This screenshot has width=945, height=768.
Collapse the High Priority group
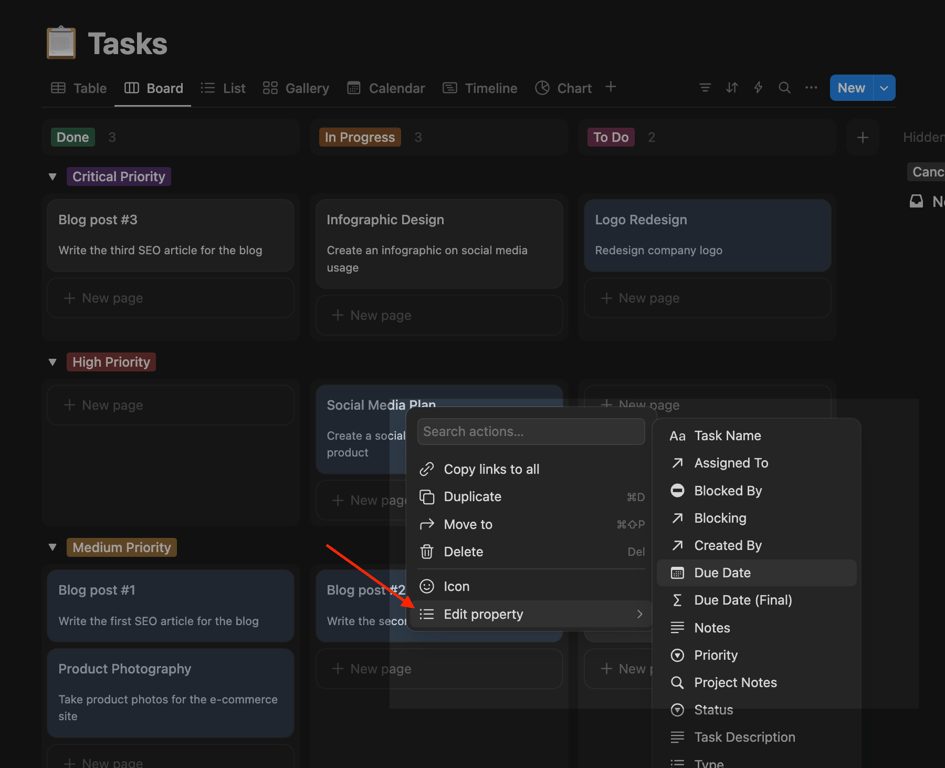[x=53, y=362]
